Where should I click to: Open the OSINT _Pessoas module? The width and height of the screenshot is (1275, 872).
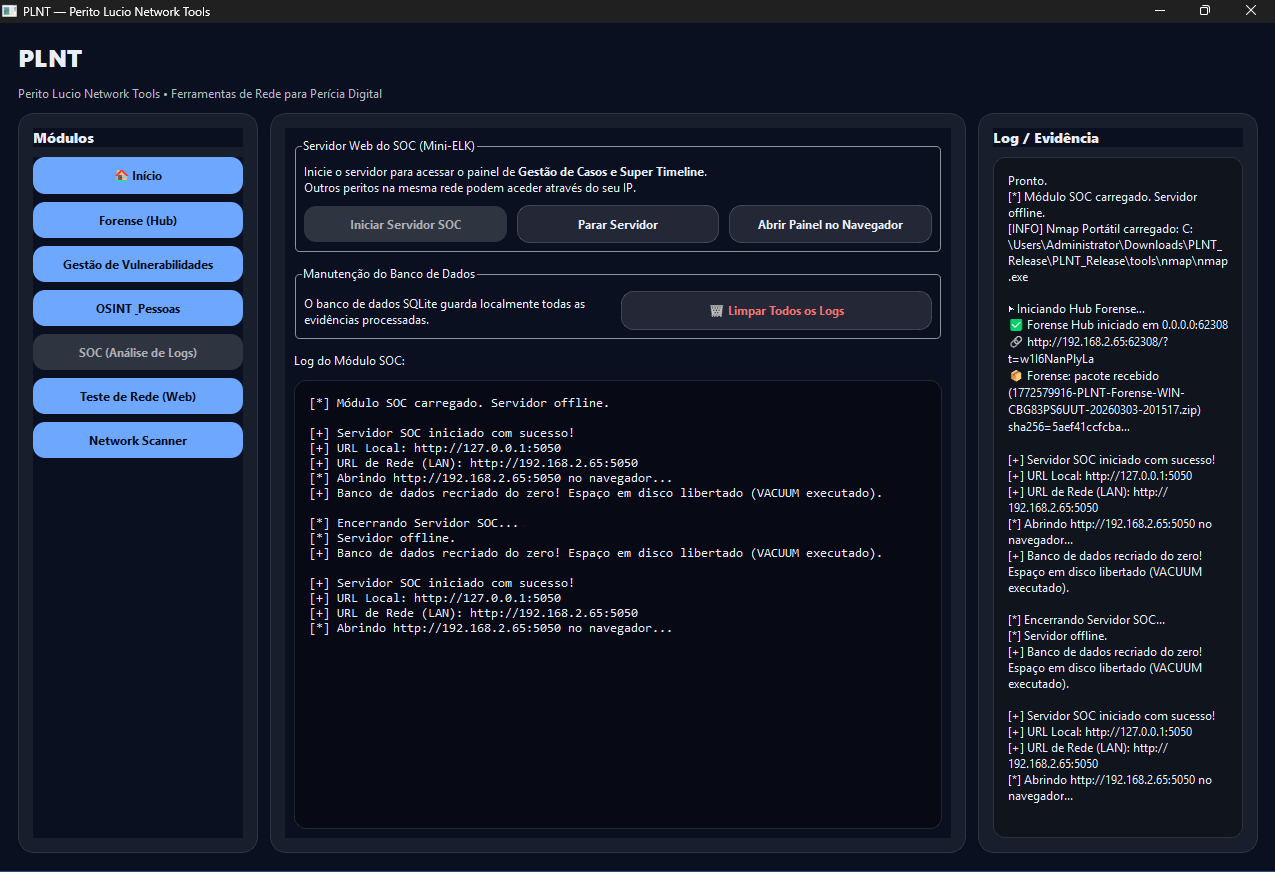click(x=138, y=309)
